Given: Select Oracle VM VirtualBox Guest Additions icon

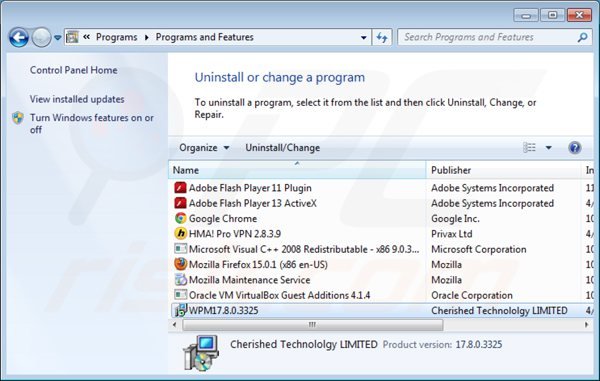Looking at the screenshot, I should 180,295.
